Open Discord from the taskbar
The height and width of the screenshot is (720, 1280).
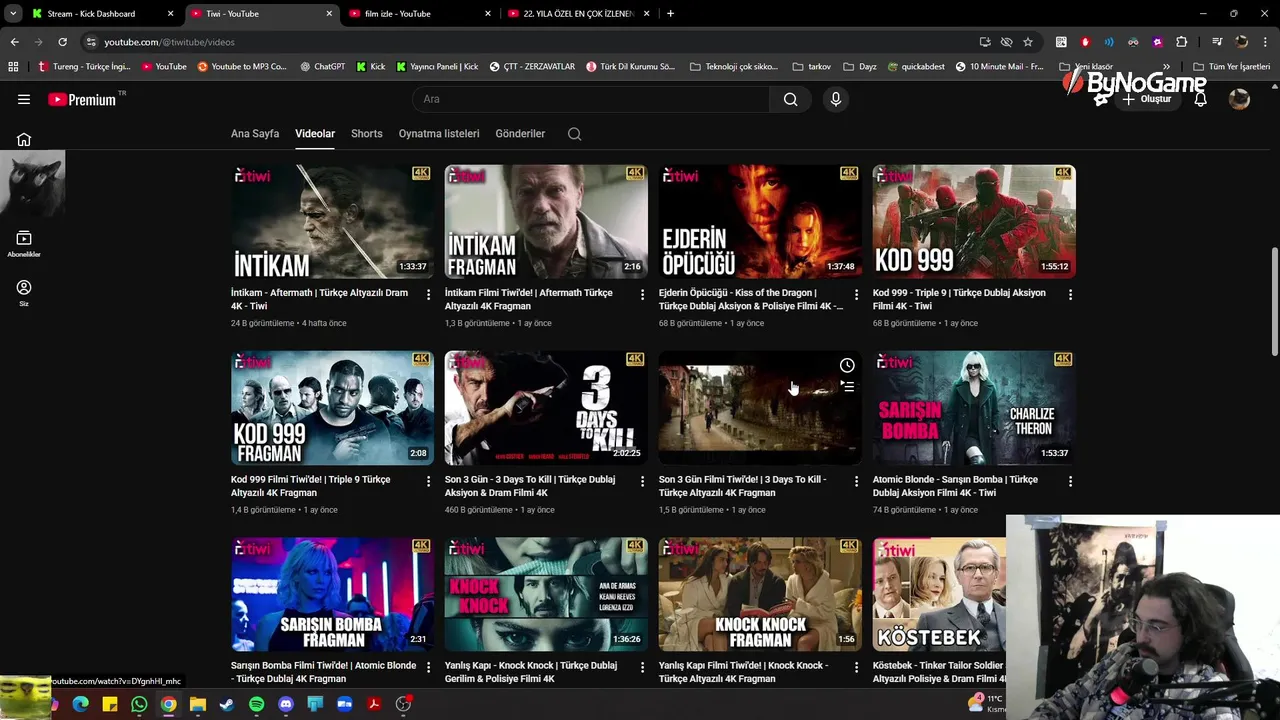point(286,704)
